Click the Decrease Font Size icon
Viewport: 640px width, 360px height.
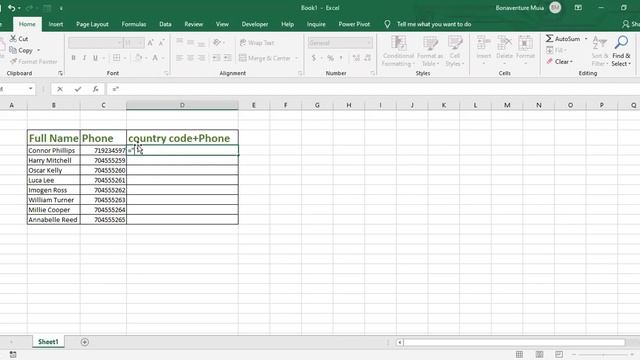161,42
